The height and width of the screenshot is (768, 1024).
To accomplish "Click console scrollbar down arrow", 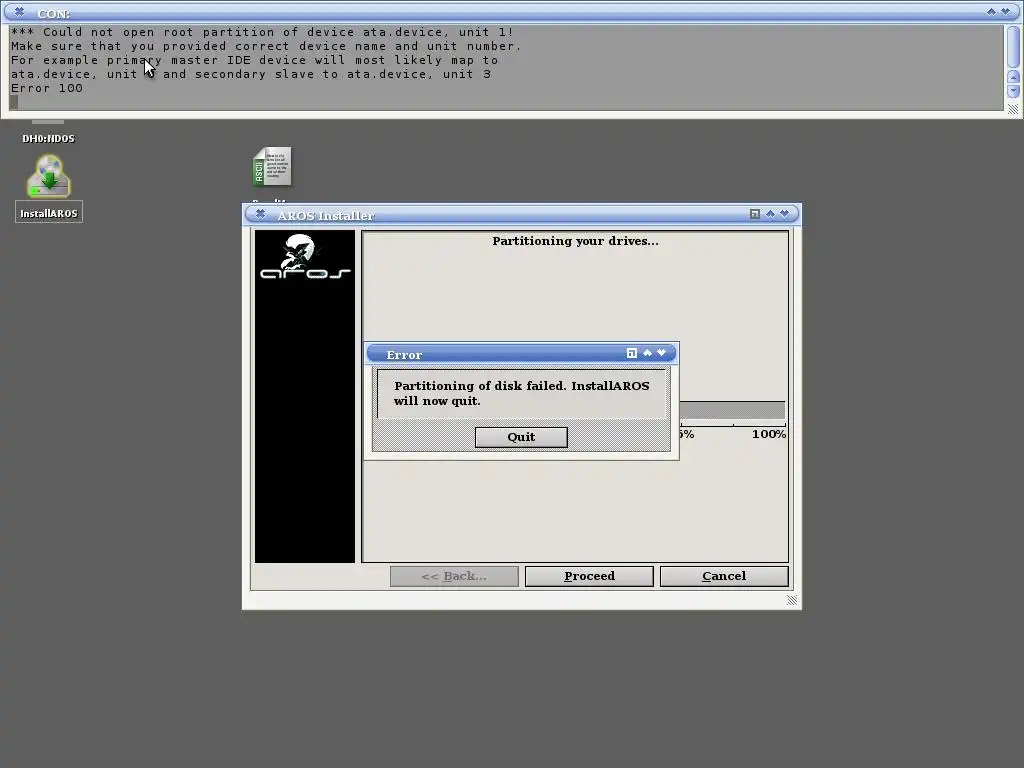I will pyautogui.click(x=1014, y=91).
